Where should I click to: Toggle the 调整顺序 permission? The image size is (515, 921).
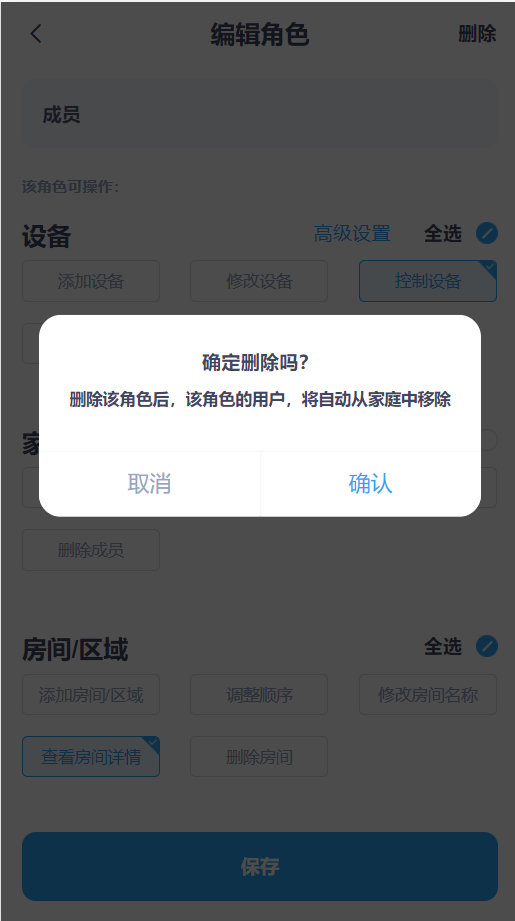click(259, 695)
